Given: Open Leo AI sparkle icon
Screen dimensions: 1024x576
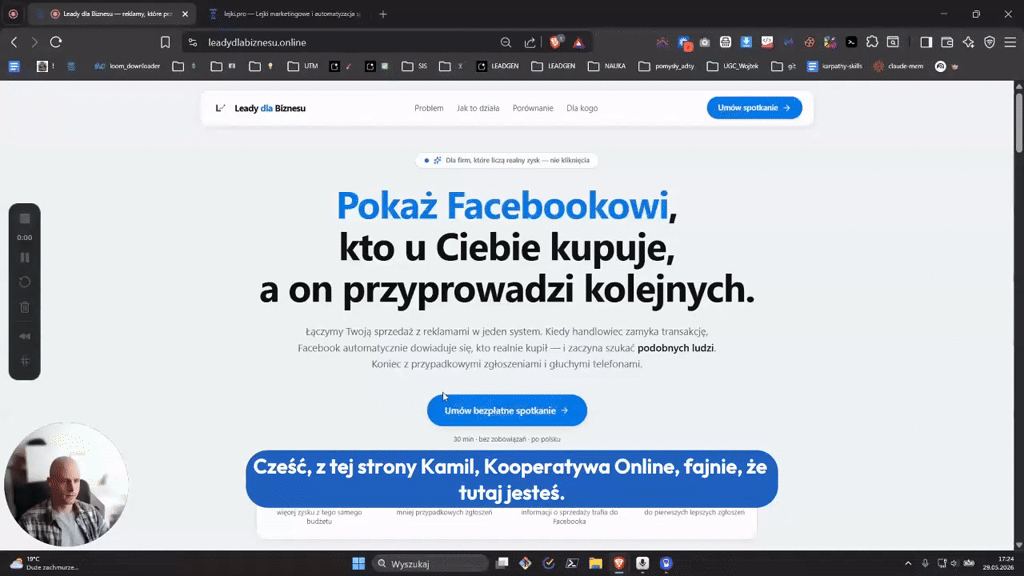Looking at the screenshot, I should click(968, 42).
